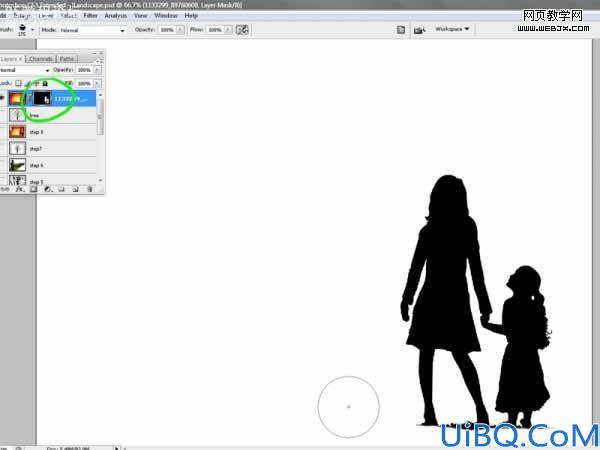Create new adjustment layer icon
Screen dimensions: 600x450
click(x=48, y=189)
